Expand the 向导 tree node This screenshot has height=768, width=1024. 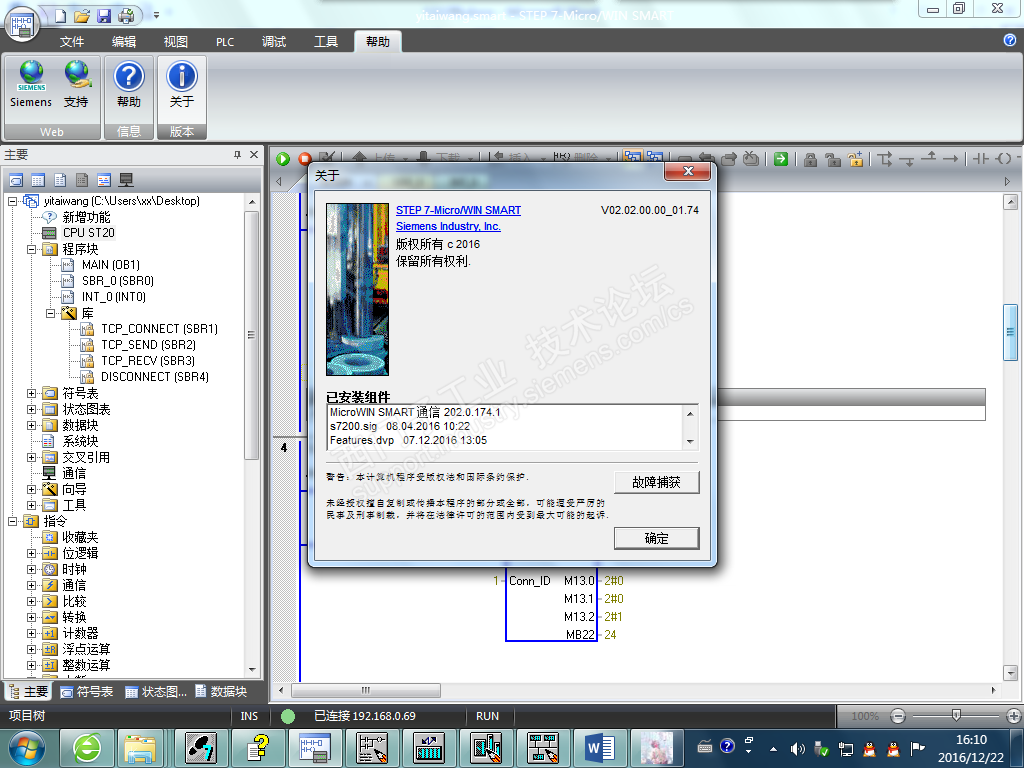pos(31,489)
